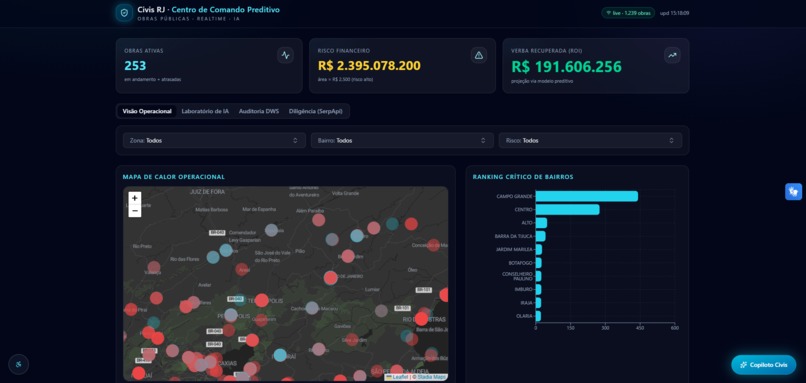The width and height of the screenshot is (806, 383).
Task: Switch to Visão Operacional tab
Action: [147, 111]
